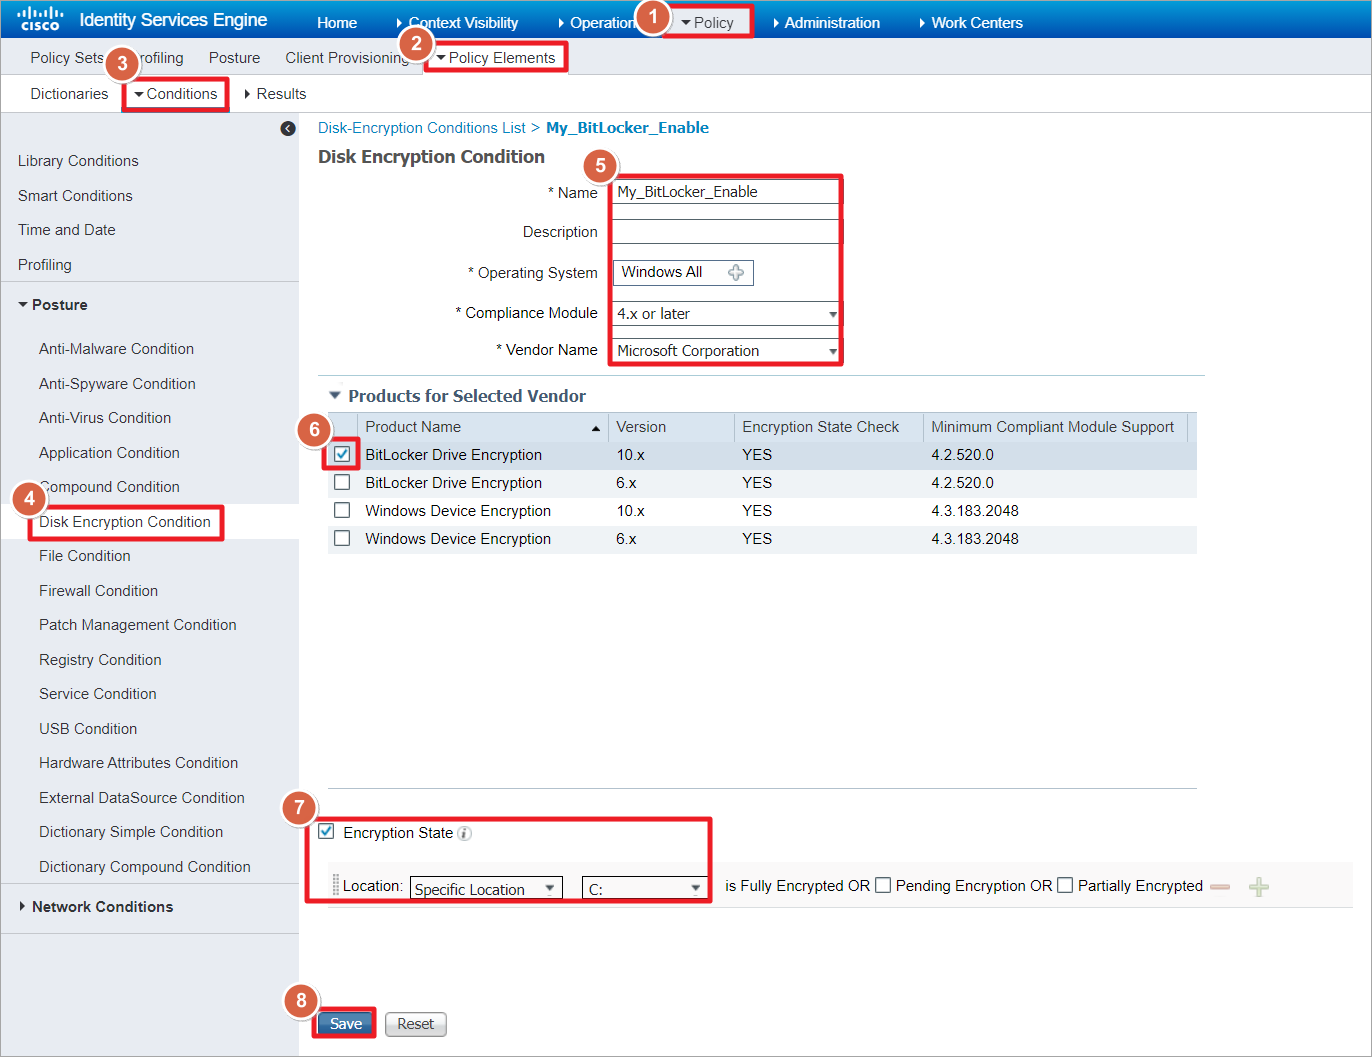Screen dimensions: 1372x1057
Task: Click the Cisco logo
Action: [x=40, y=19]
